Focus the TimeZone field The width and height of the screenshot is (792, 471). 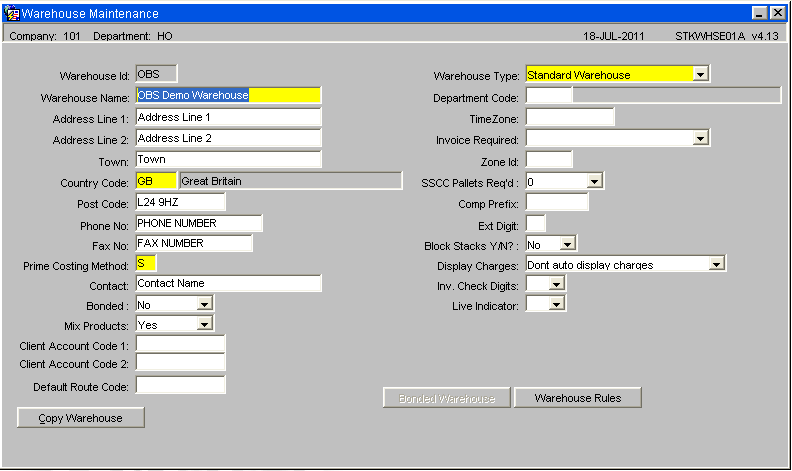(570, 117)
